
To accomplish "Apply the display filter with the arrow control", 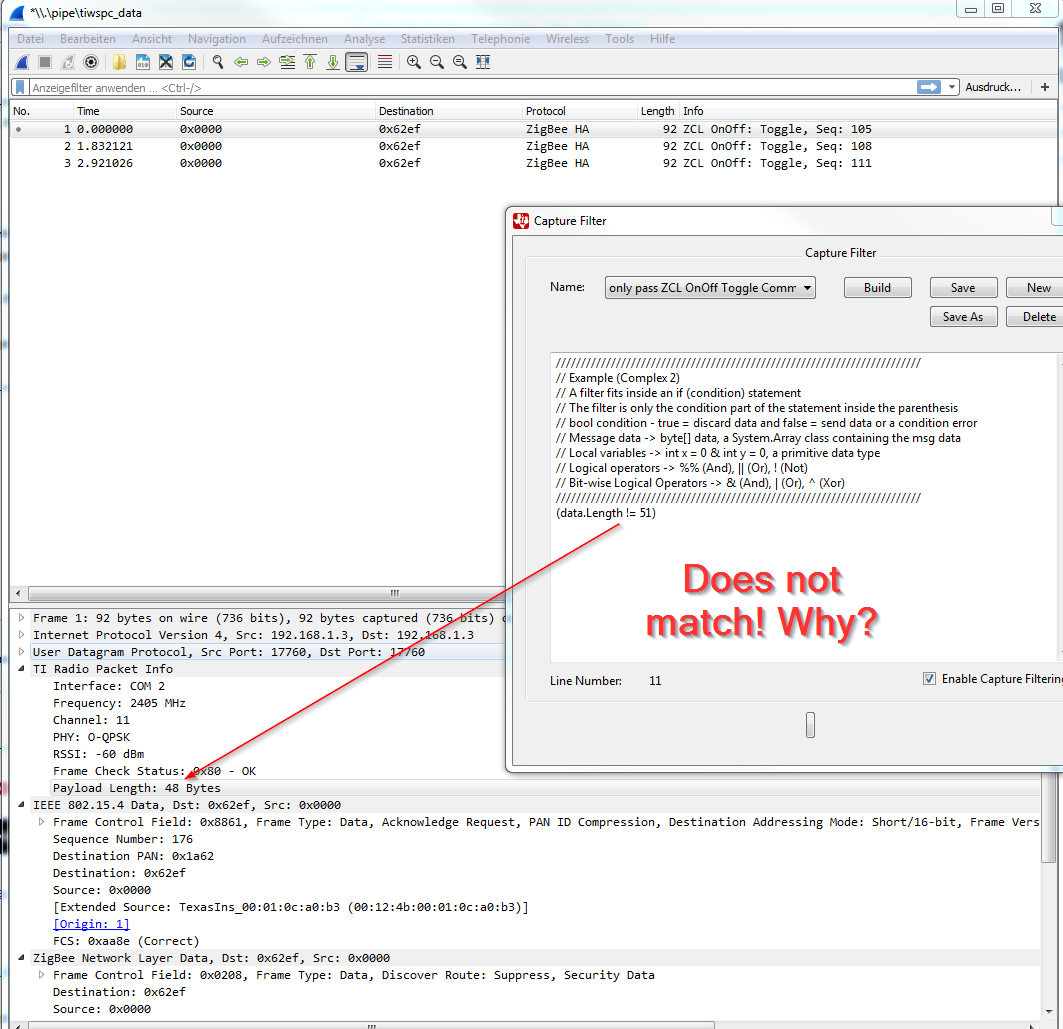I will 931,87.
